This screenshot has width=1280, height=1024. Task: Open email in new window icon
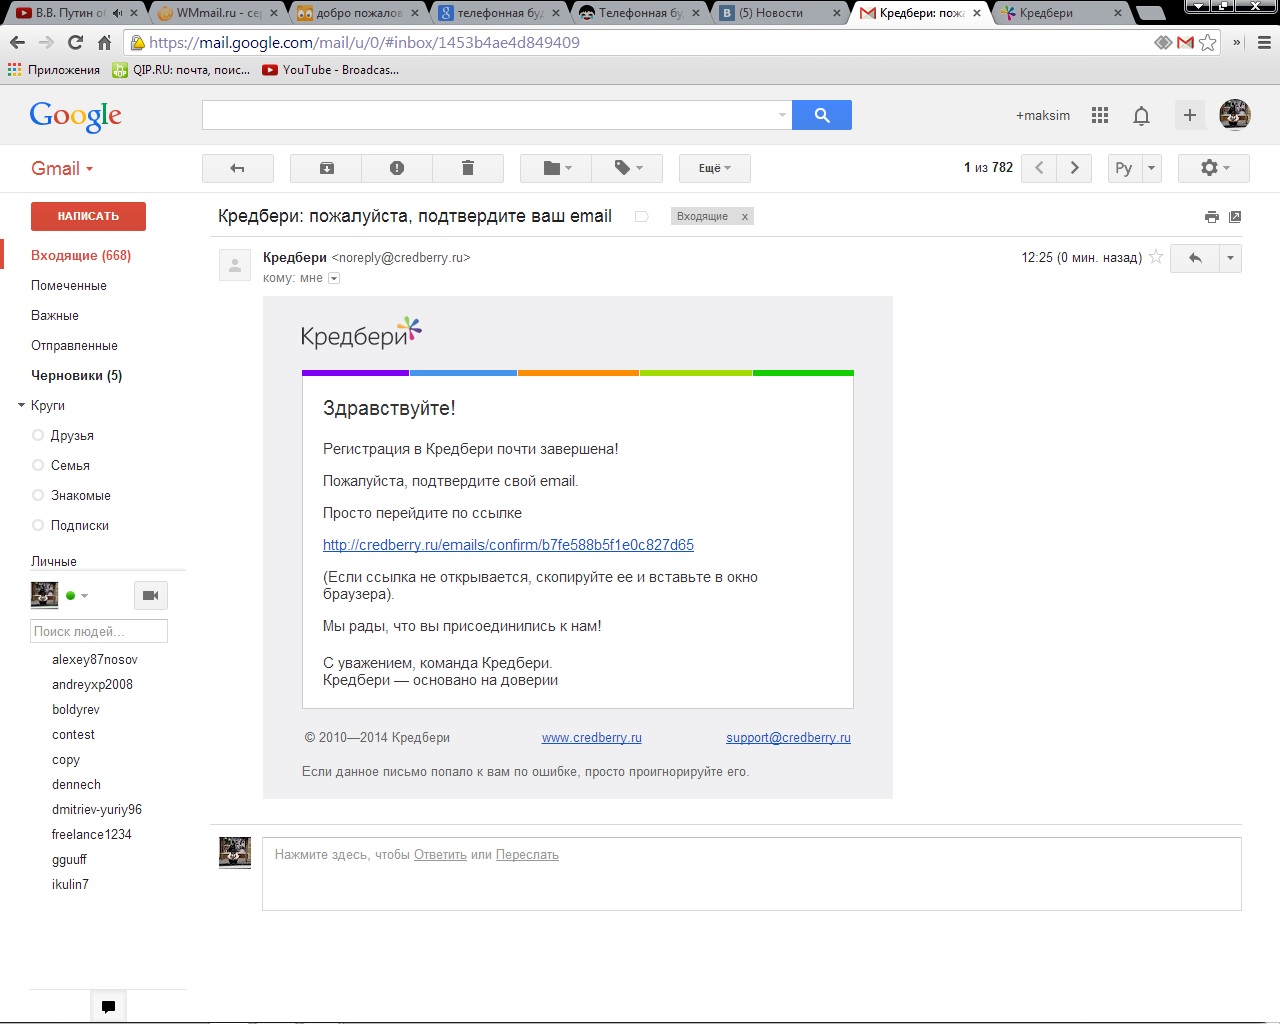[1235, 216]
